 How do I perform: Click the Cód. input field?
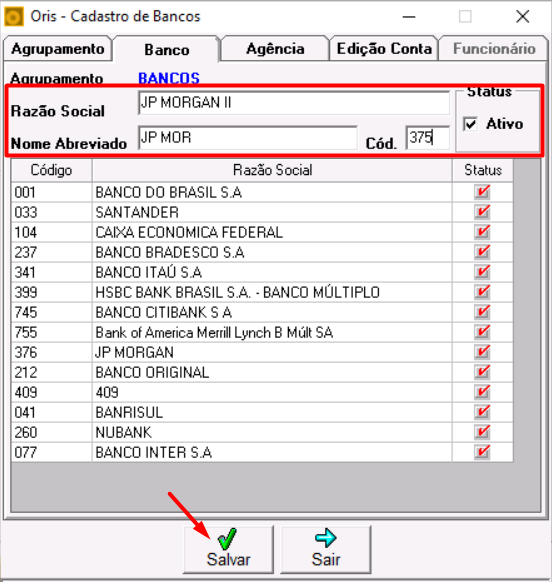click(x=428, y=138)
